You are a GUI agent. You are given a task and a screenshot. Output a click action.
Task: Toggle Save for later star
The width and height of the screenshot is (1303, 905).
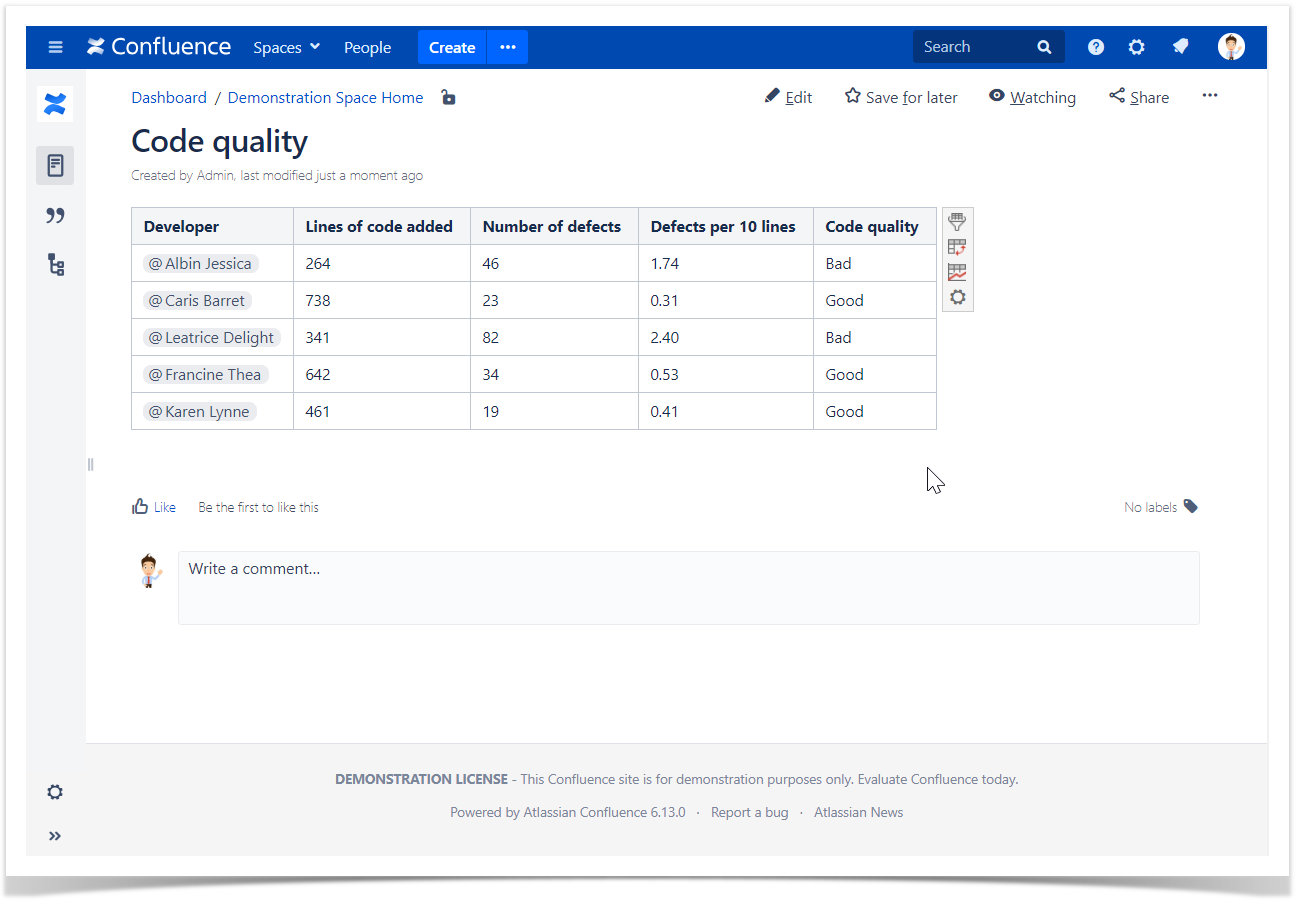901,97
